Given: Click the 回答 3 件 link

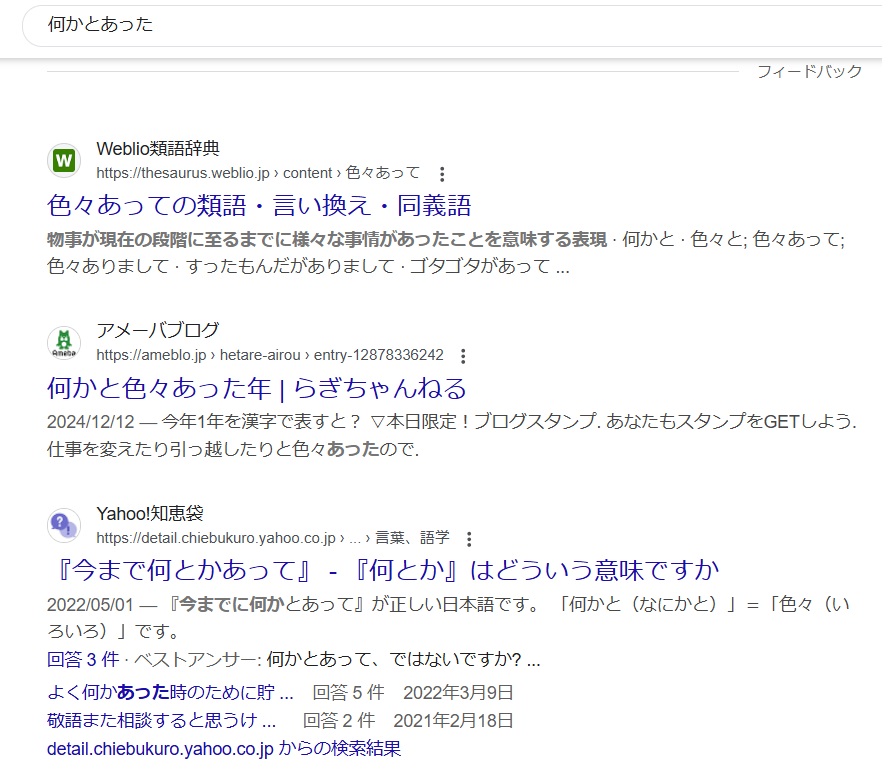Looking at the screenshot, I should pos(83,659).
